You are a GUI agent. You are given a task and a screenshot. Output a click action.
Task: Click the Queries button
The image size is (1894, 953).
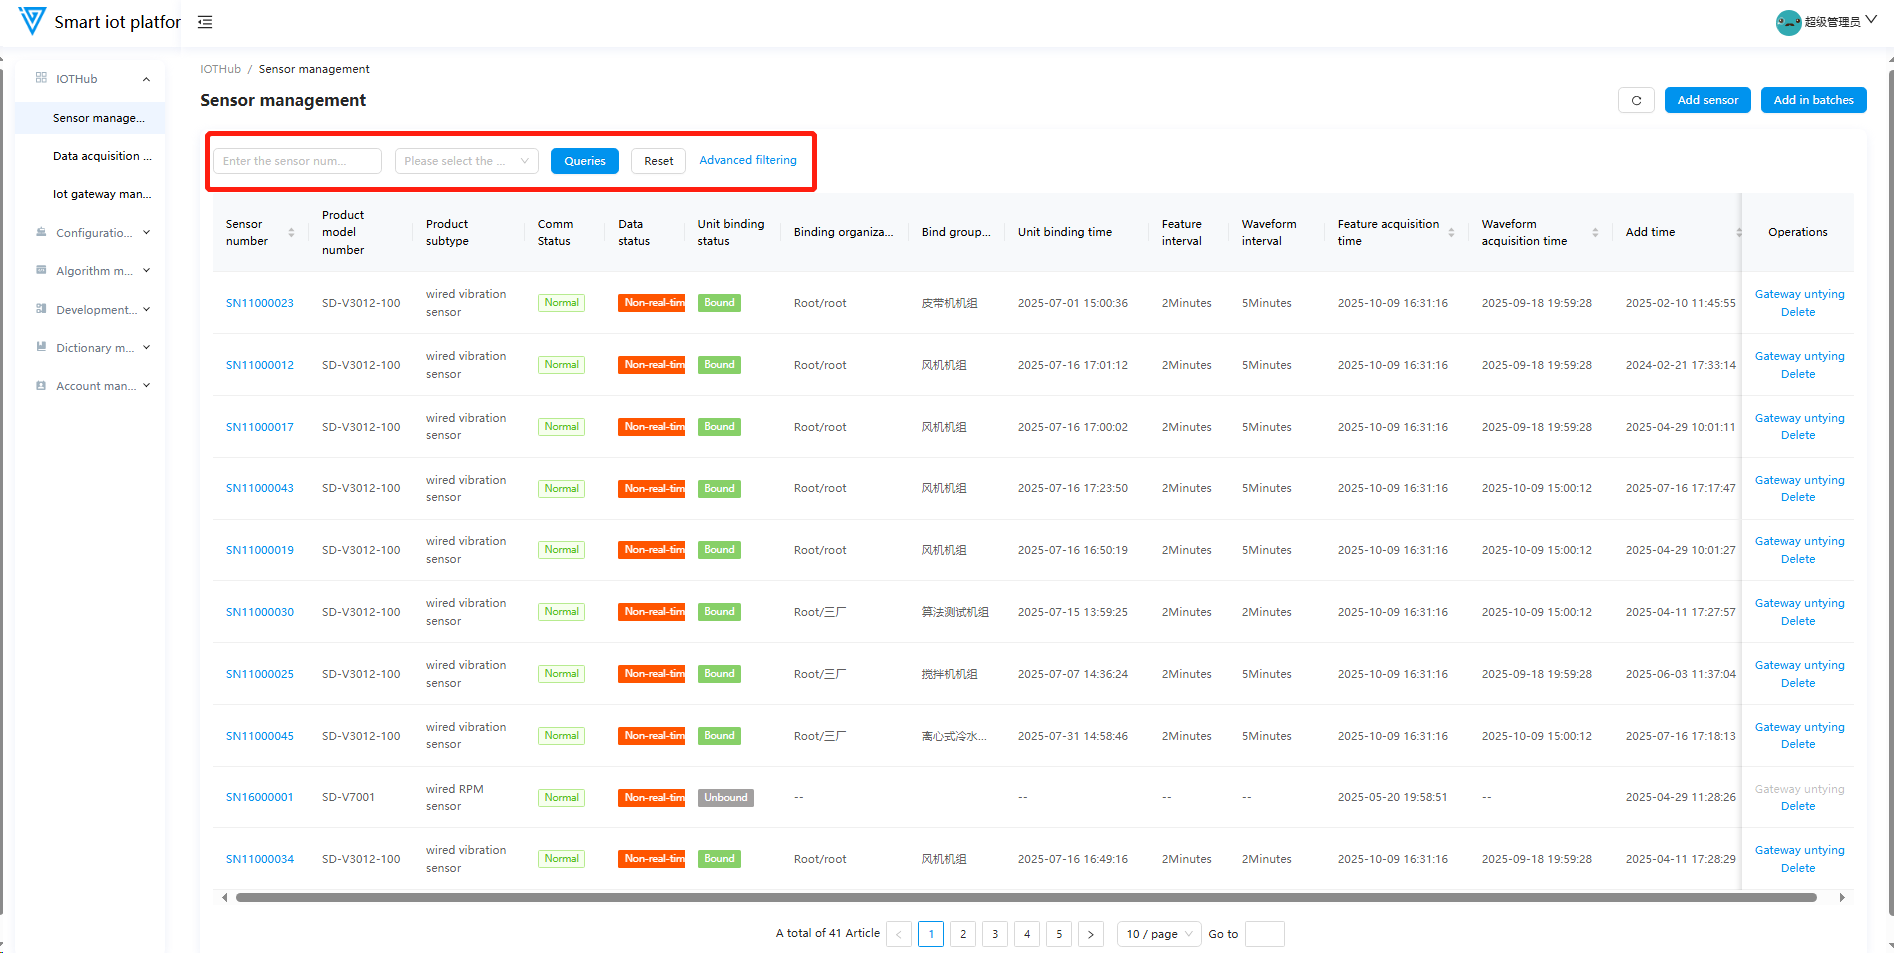click(584, 161)
